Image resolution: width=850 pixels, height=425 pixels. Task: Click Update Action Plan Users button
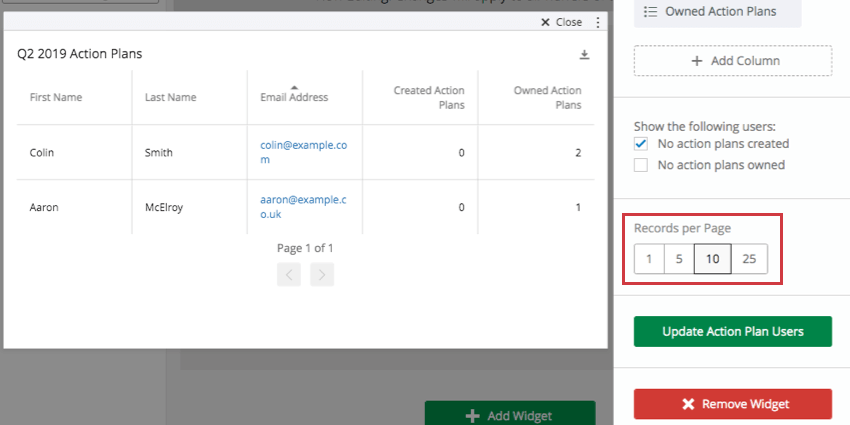coord(733,331)
